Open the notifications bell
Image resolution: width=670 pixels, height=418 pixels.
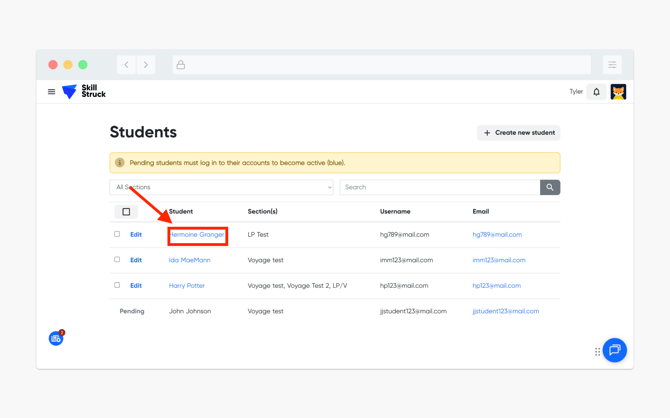point(596,91)
